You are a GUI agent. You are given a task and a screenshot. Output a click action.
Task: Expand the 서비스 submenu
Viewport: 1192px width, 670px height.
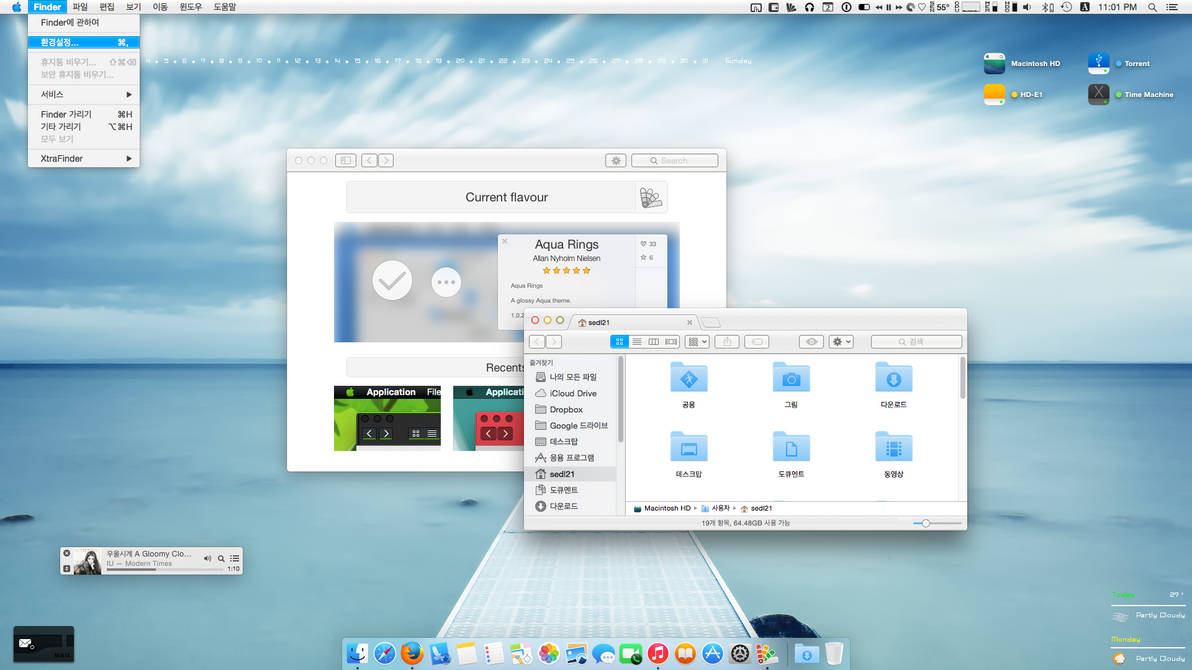(x=84, y=94)
